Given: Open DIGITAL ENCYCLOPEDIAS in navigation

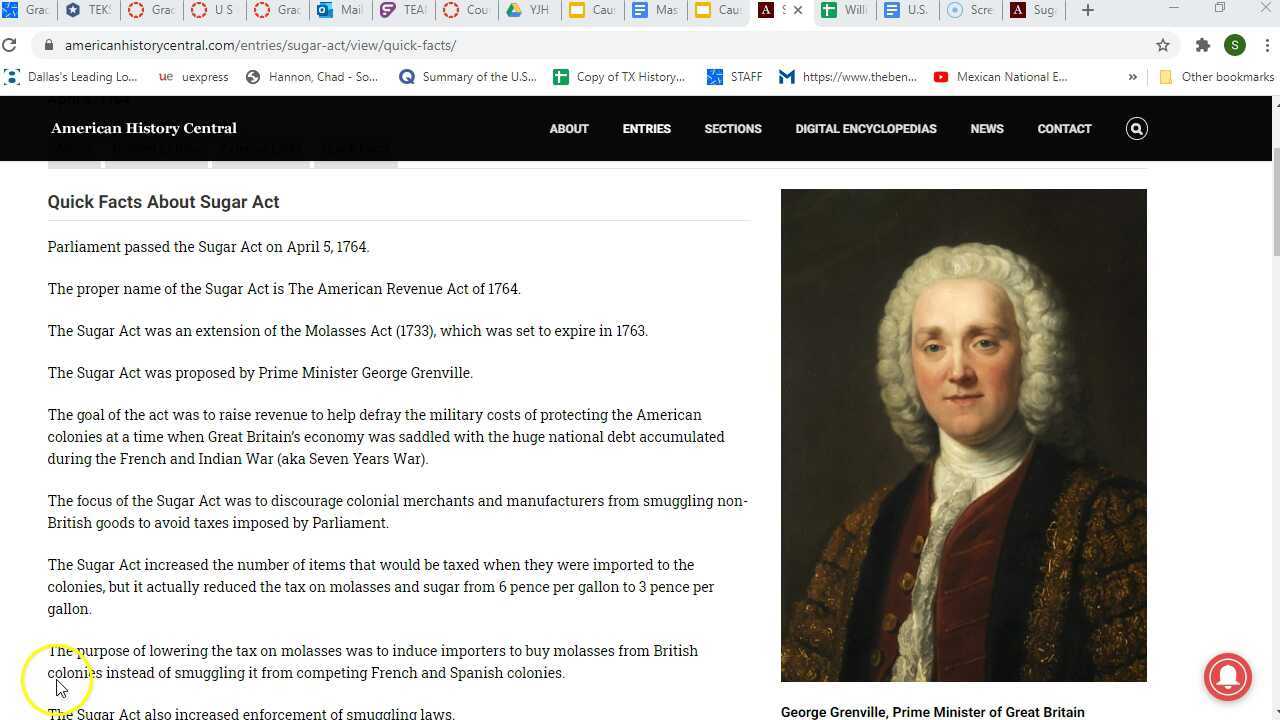Looking at the screenshot, I should 865,128.
